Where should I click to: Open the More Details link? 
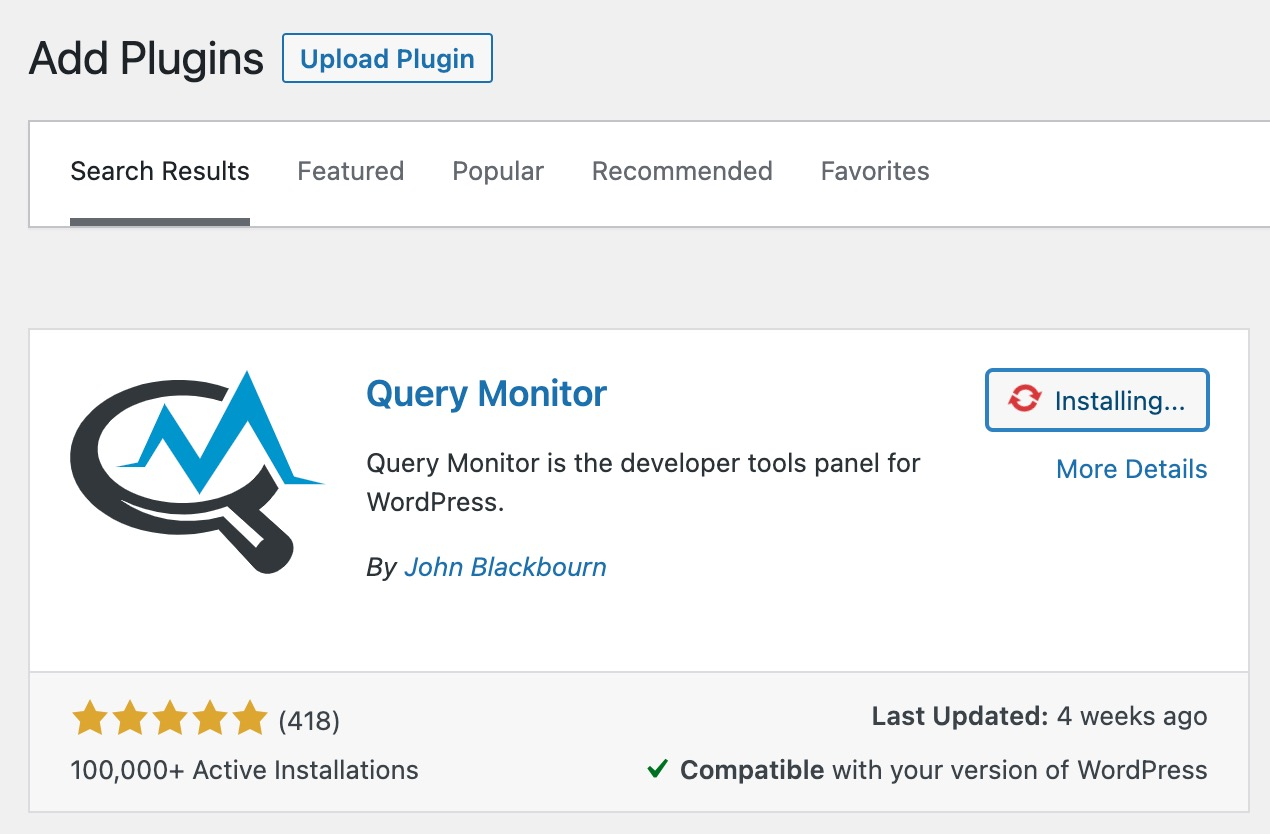(x=1131, y=469)
